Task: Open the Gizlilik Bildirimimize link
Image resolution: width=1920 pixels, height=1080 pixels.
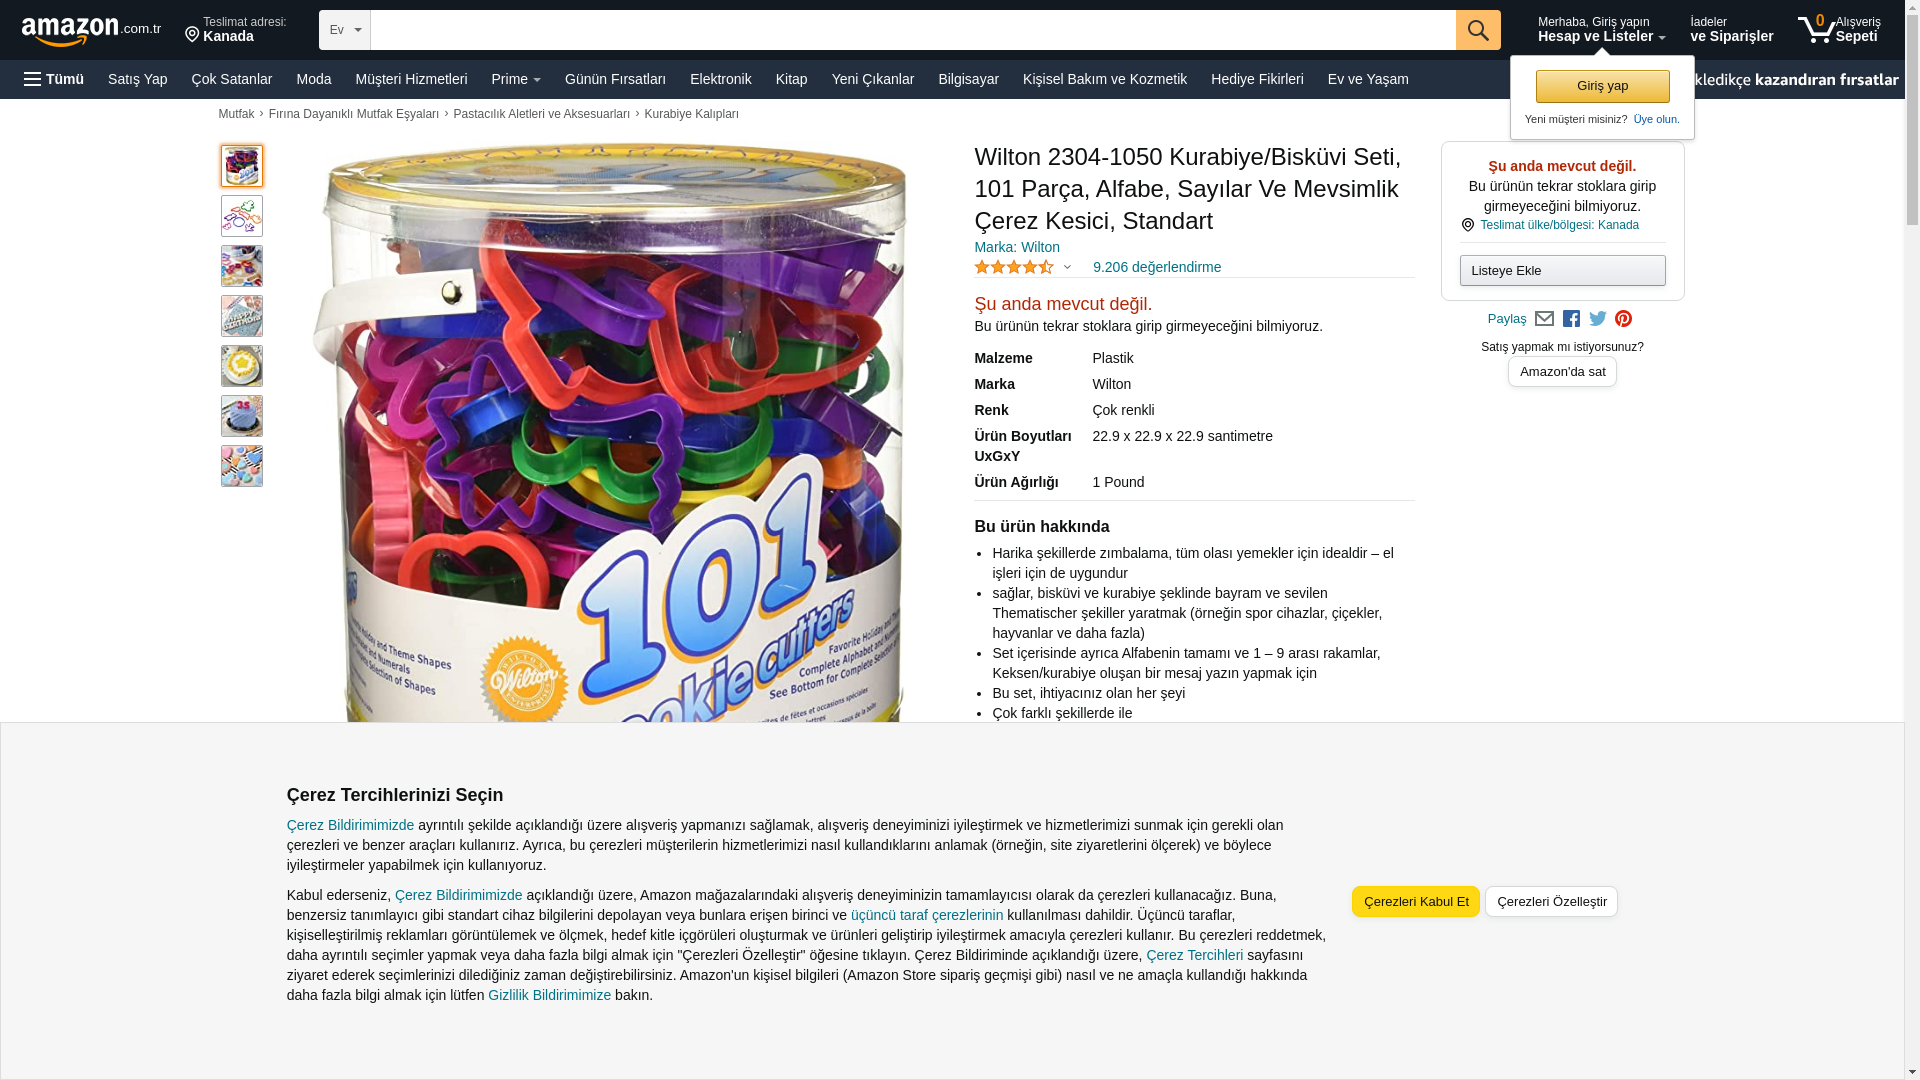Action: tap(549, 995)
